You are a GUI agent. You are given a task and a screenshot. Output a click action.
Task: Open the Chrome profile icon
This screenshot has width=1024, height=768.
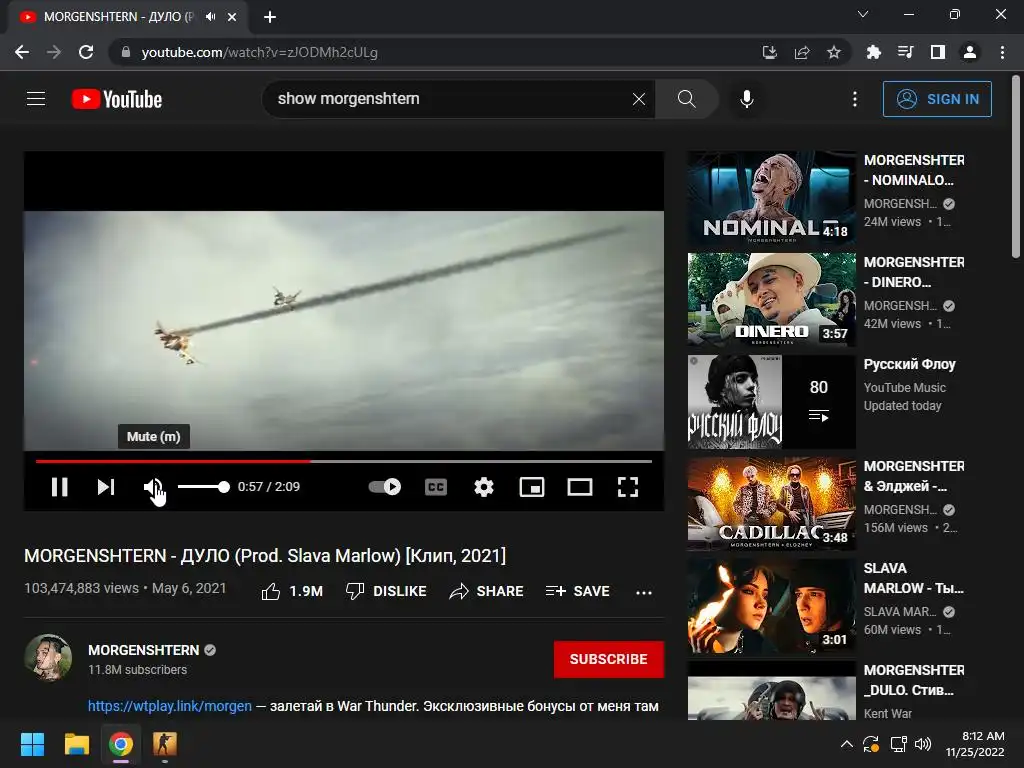970,52
